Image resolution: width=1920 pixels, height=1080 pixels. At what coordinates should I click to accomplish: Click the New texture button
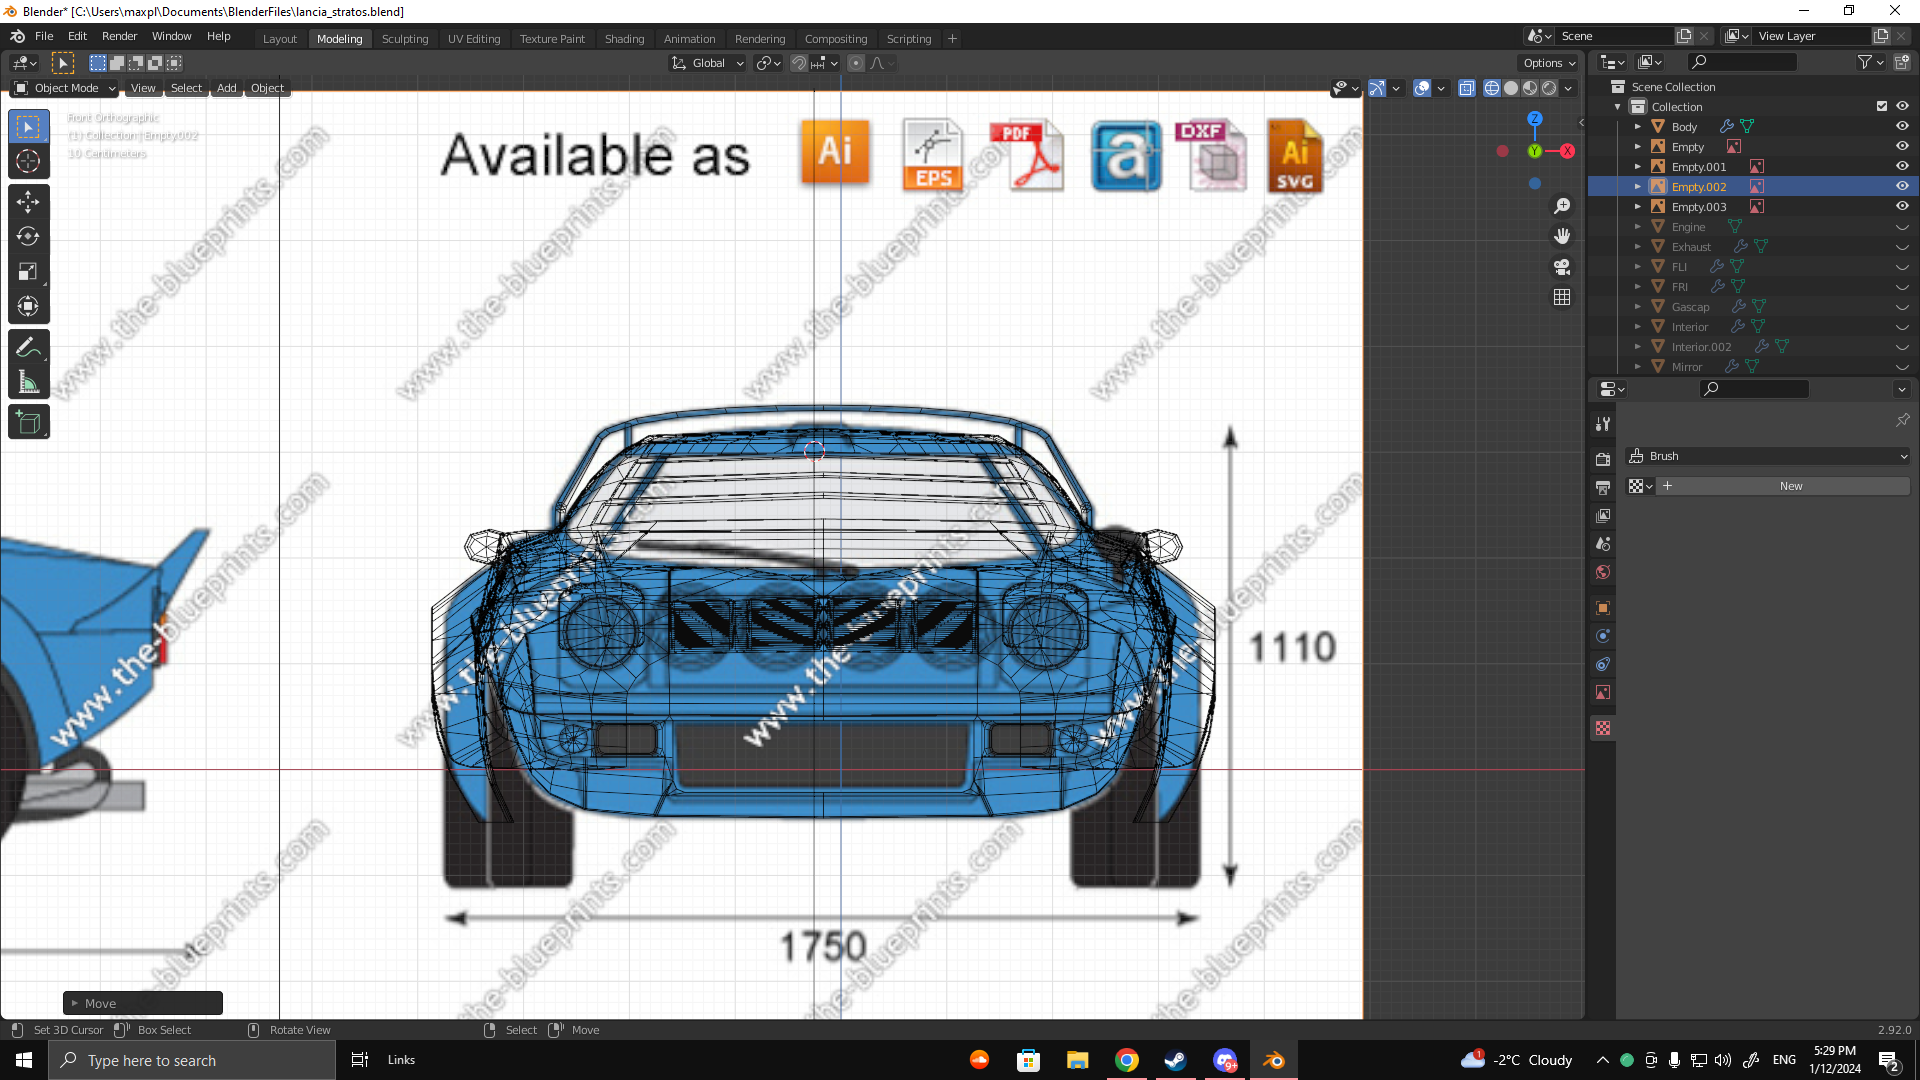pos(1790,486)
